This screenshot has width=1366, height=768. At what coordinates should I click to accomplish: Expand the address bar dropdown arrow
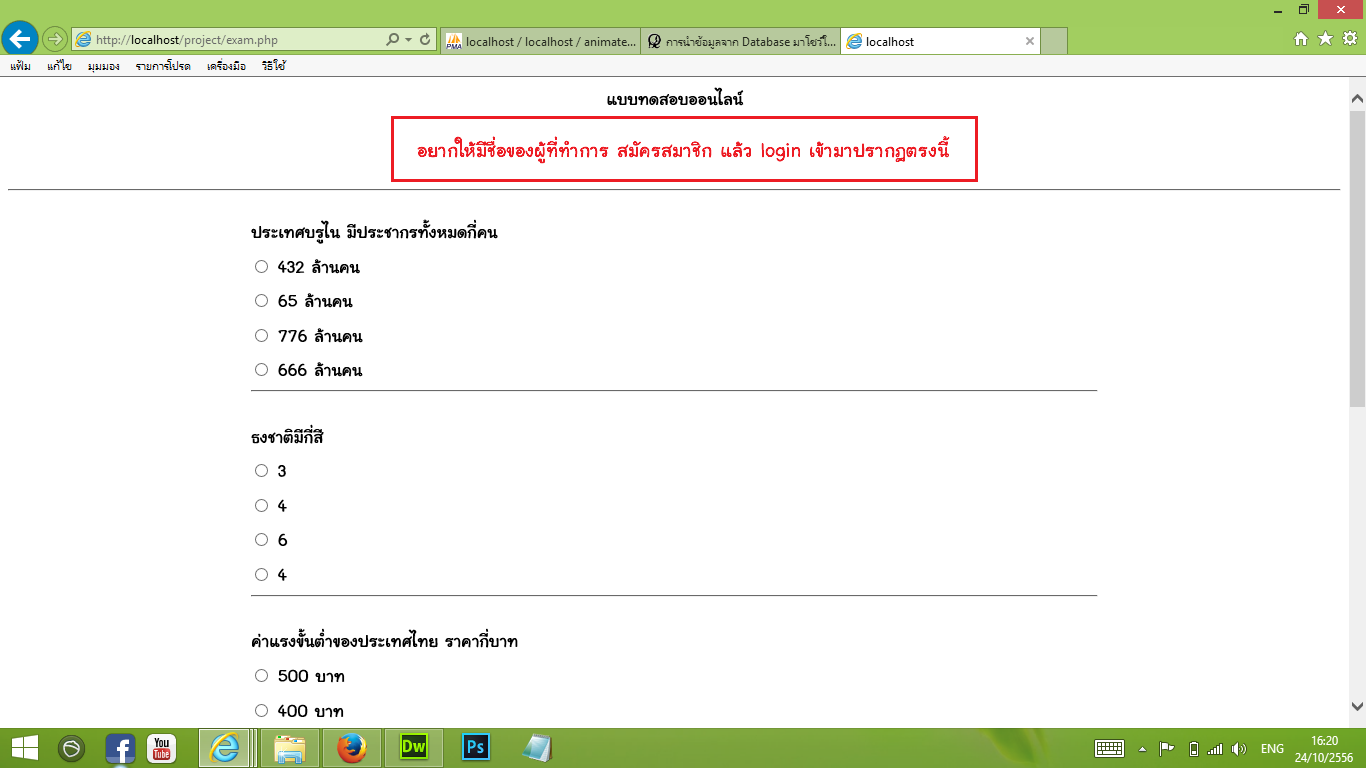click(x=408, y=40)
